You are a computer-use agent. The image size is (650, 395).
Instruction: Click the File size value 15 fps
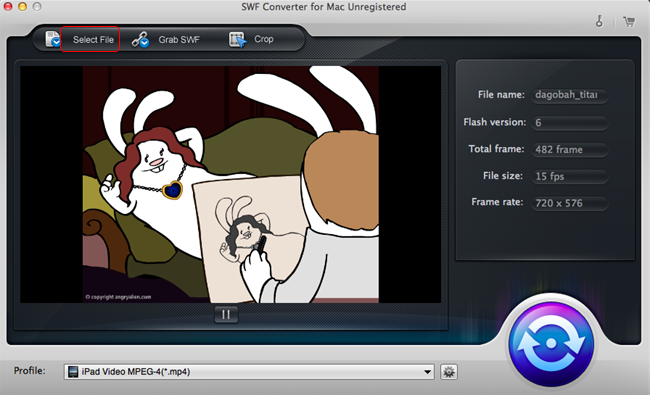(x=570, y=177)
